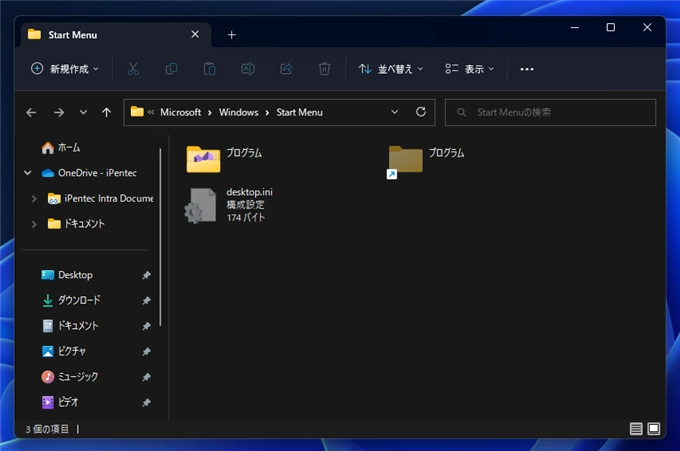680x451 pixels.
Task: Click the pin icon beside ビデオ
Action: pos(147,402)
